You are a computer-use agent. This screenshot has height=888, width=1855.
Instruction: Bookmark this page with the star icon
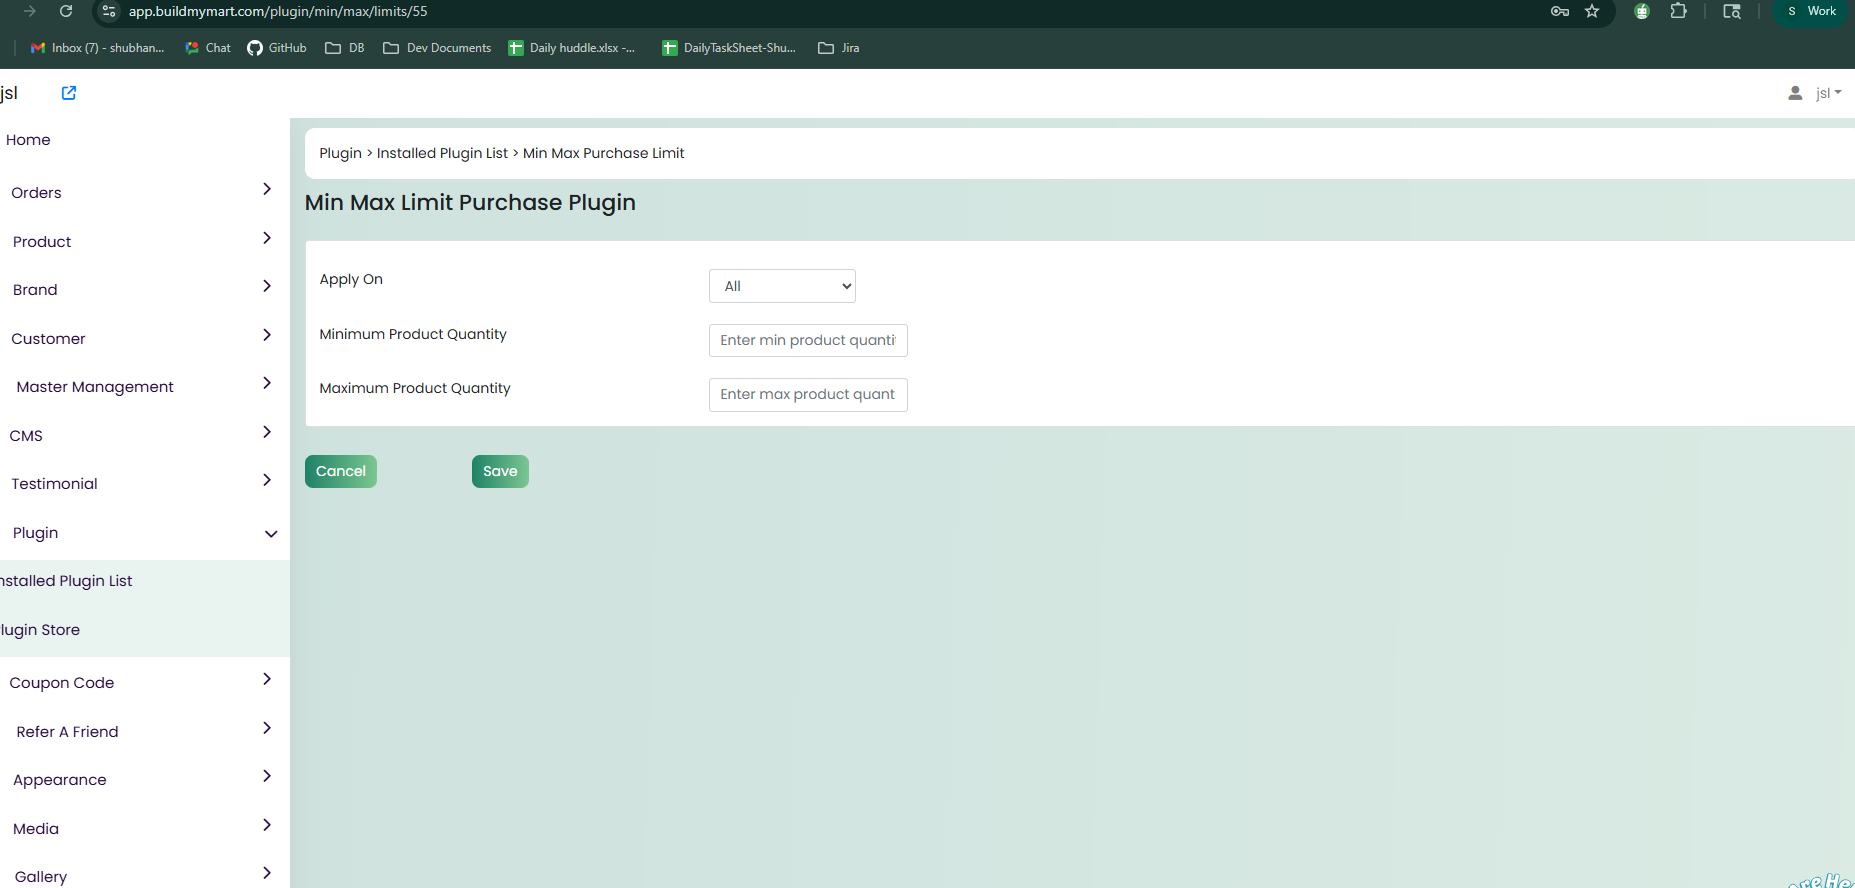[1592, 11]
